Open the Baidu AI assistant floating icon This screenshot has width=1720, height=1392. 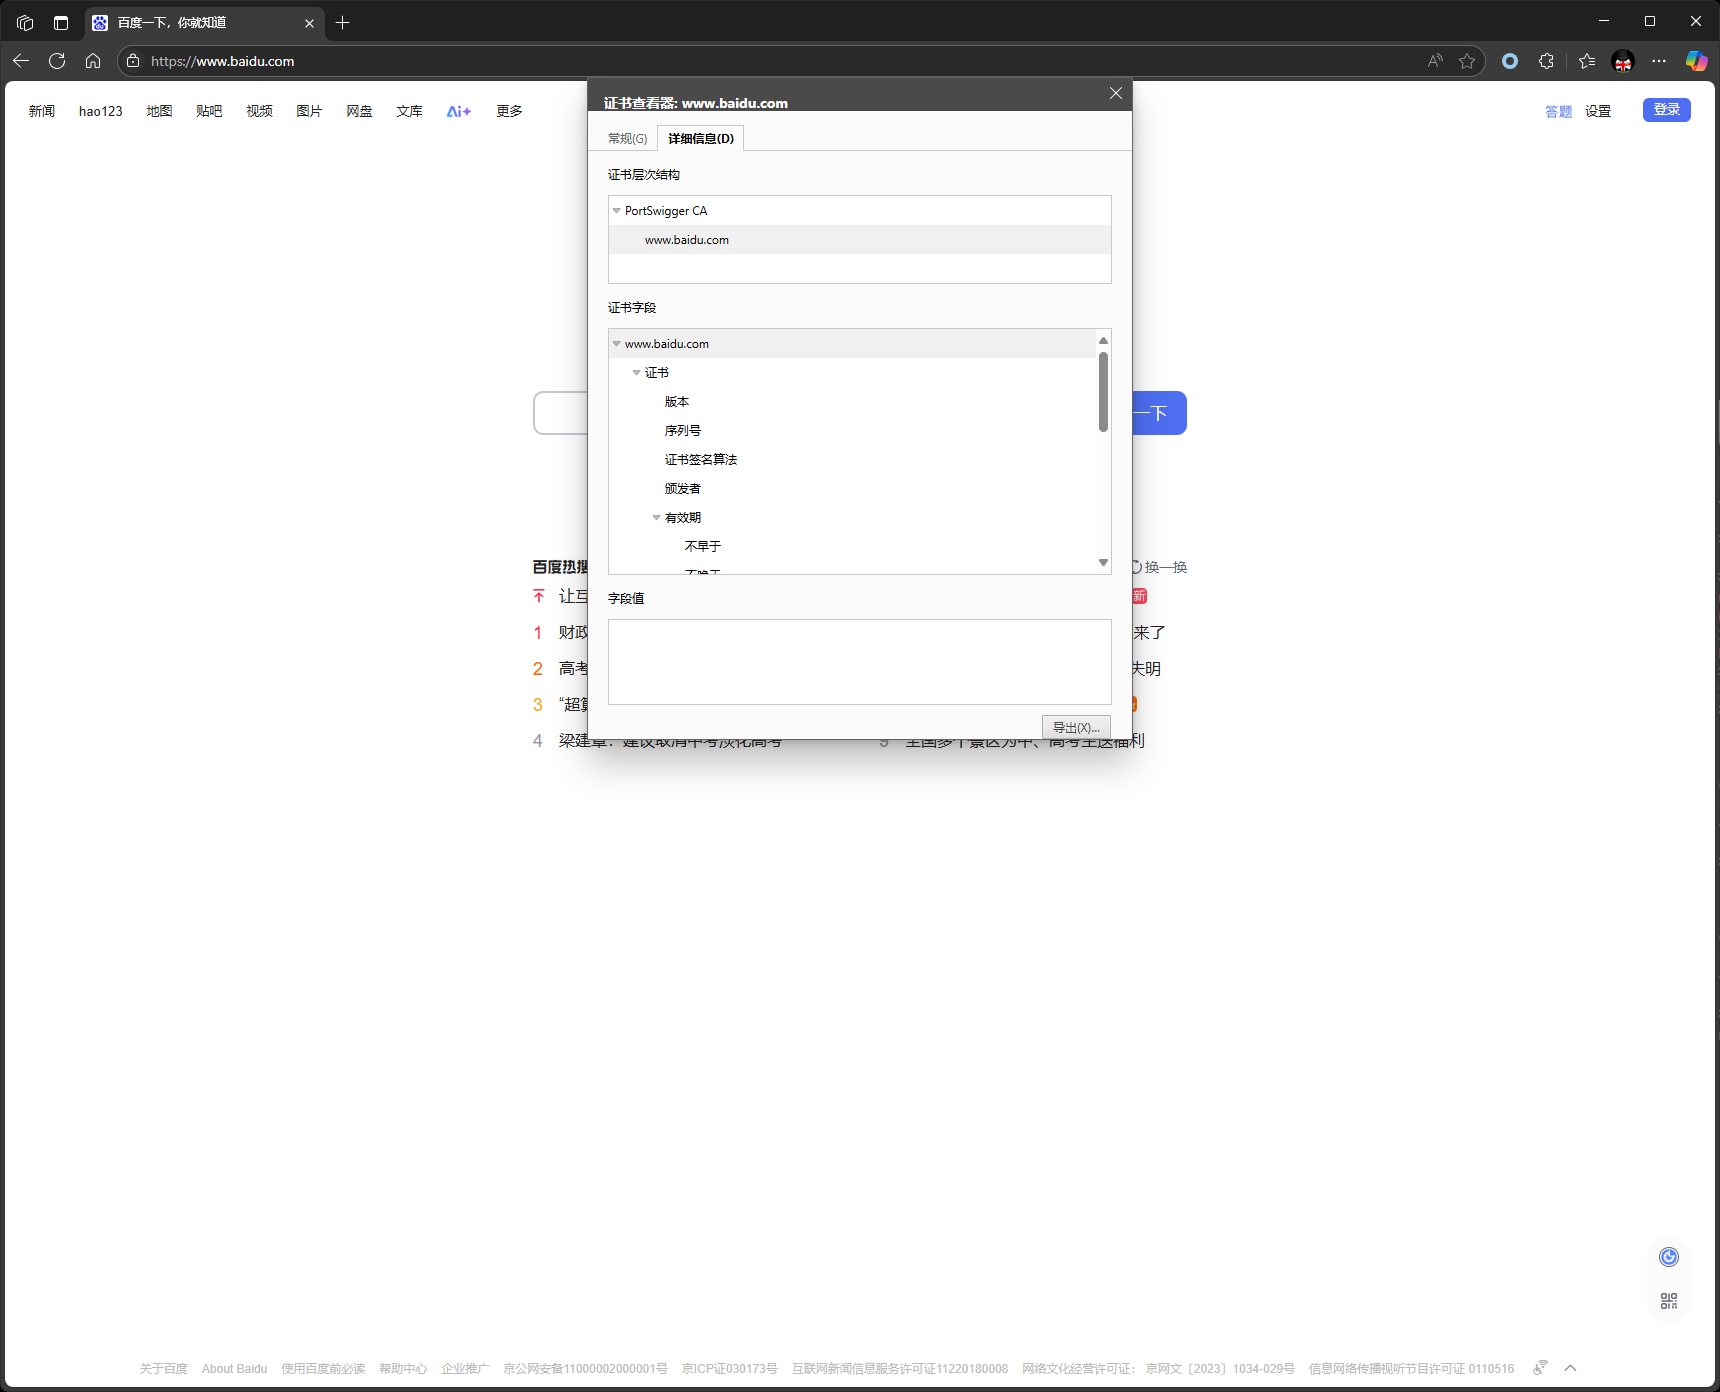(1669, 1257)
